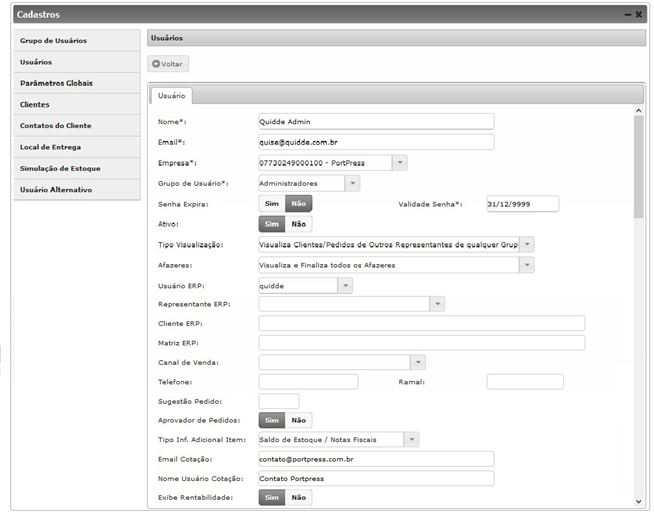Image resolution: width=654 pixels, height=513 pixels.
Task: Expand the Tipo Visualização dropdown
Action: [x=527, y=244]
